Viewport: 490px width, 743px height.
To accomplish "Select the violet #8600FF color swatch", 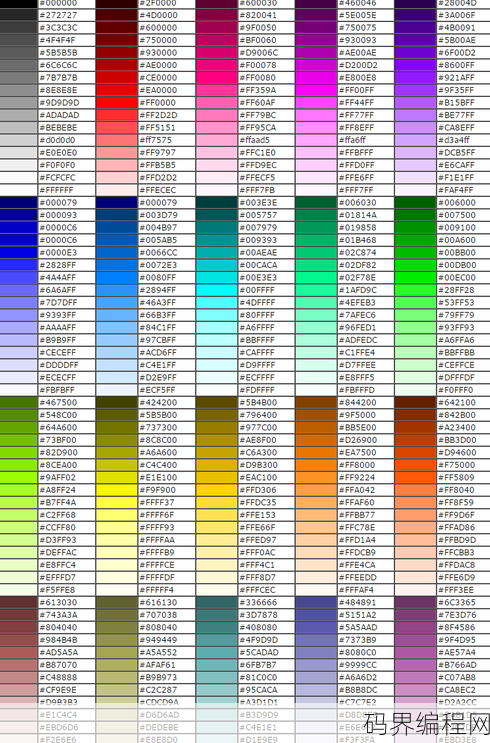I will pyautogui.click(x=415, y=65).
